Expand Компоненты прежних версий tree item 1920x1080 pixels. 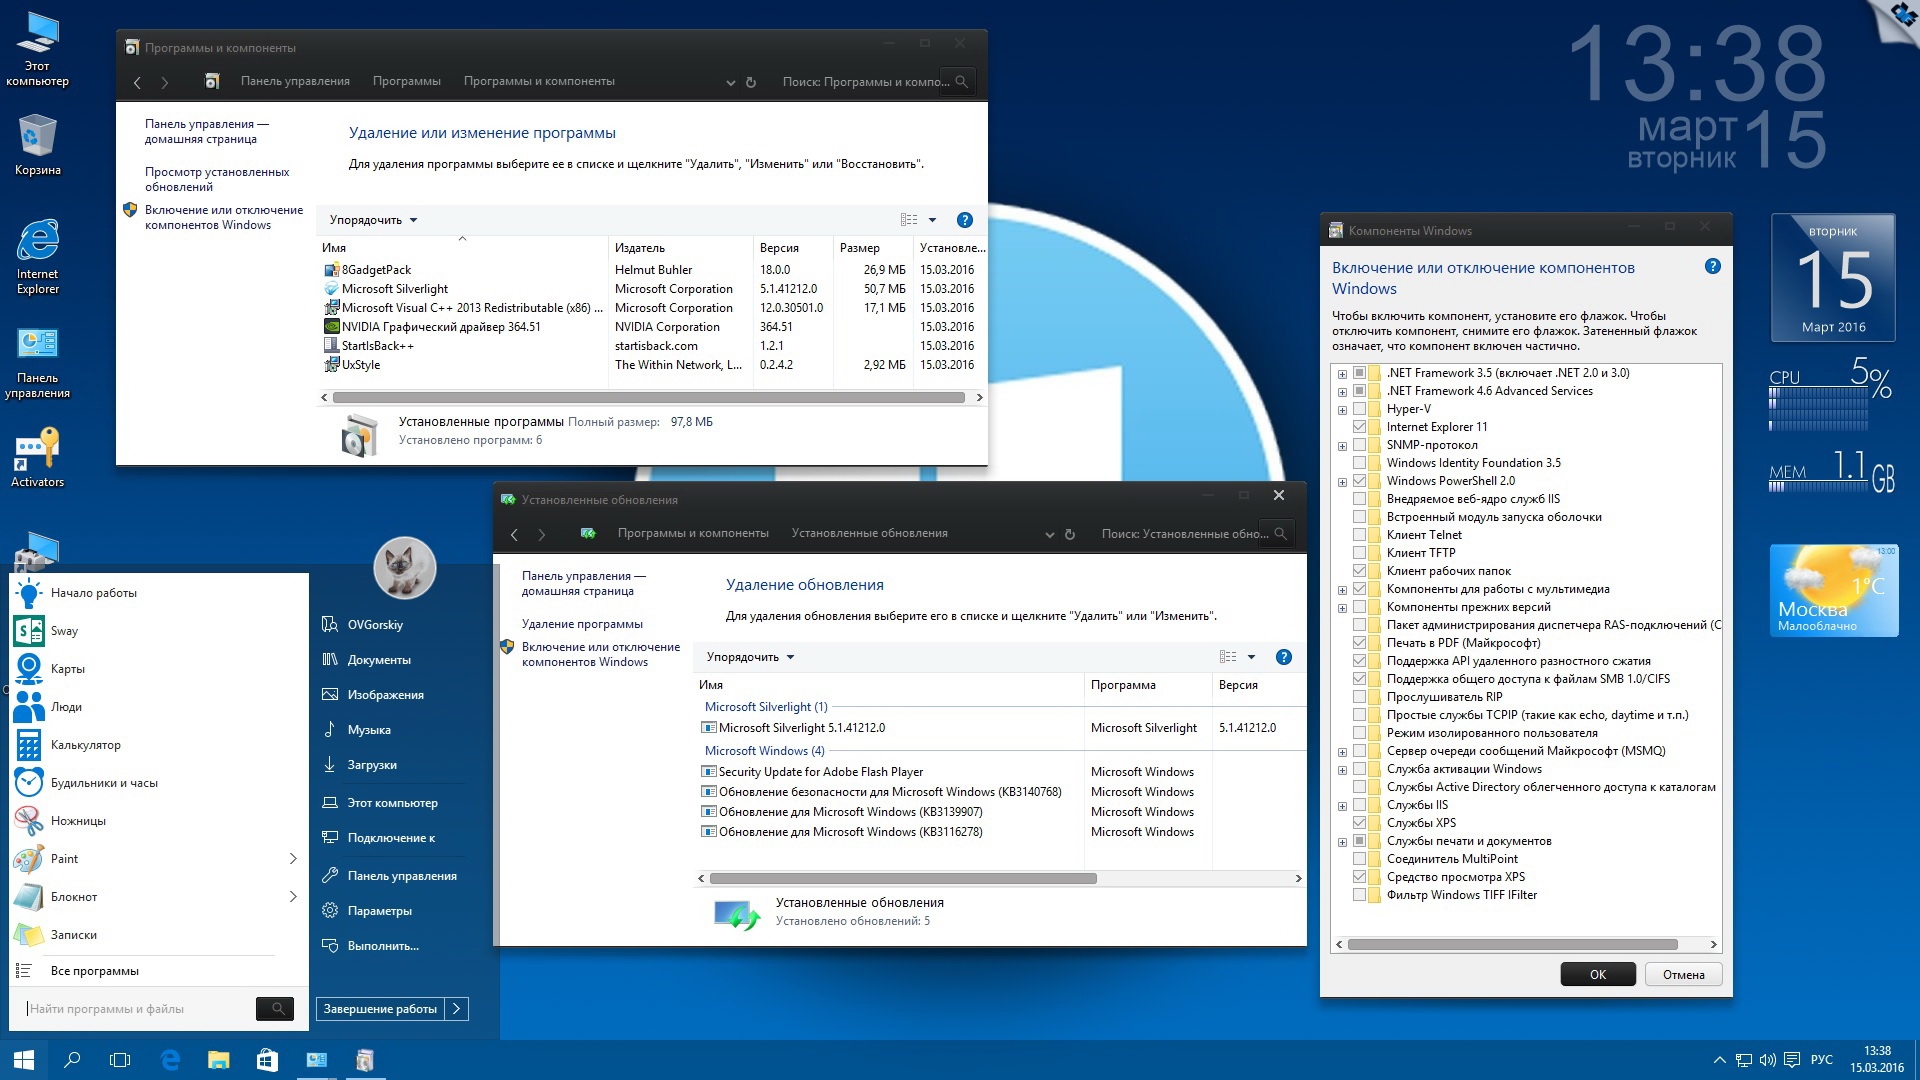pyautogui.click(x=1341, y=607)
